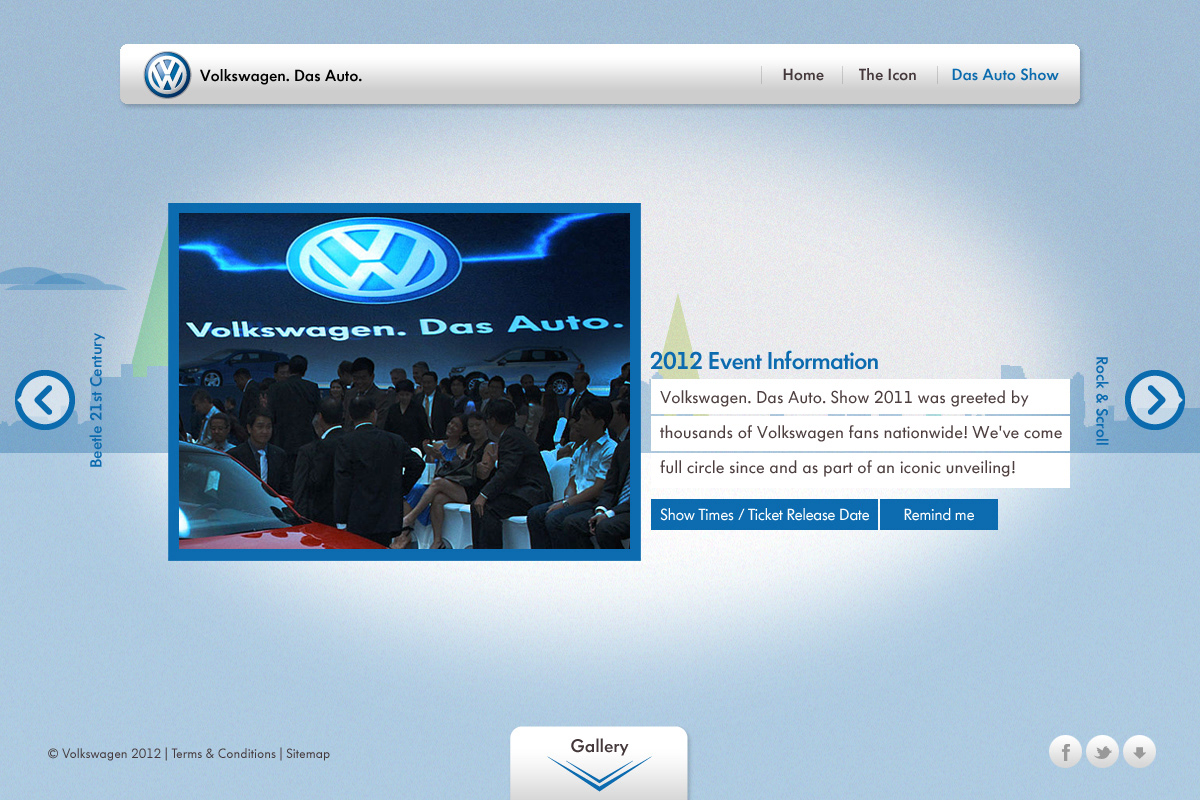
Task: Open the Terms & Conditions link
Action: click(223, 754)
